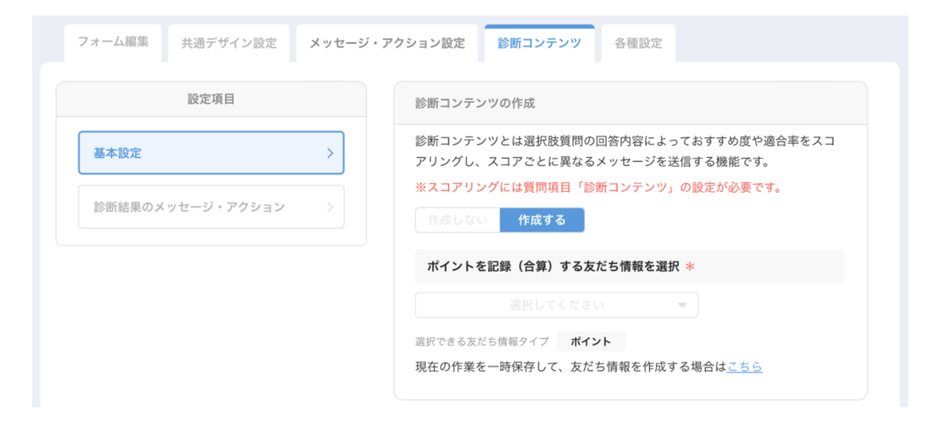Click the caret arrow in 選択してください box

coord(682,305)
